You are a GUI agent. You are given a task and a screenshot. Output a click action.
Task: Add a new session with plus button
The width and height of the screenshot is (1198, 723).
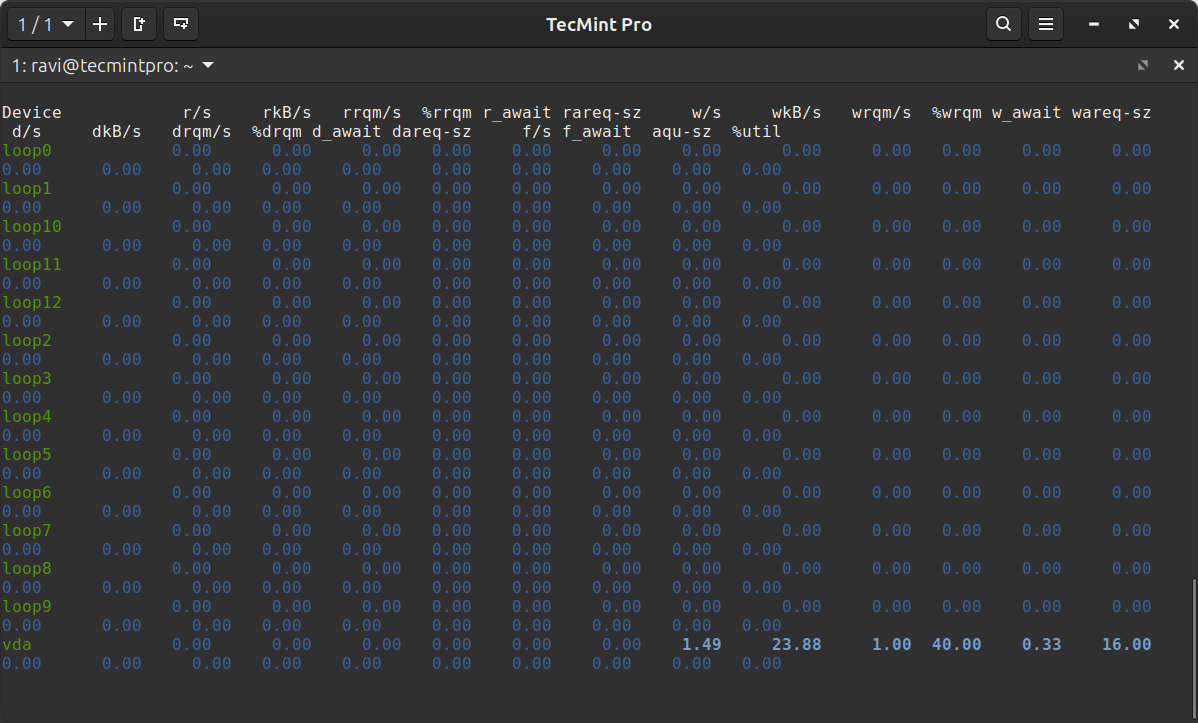tap(100, 24)
